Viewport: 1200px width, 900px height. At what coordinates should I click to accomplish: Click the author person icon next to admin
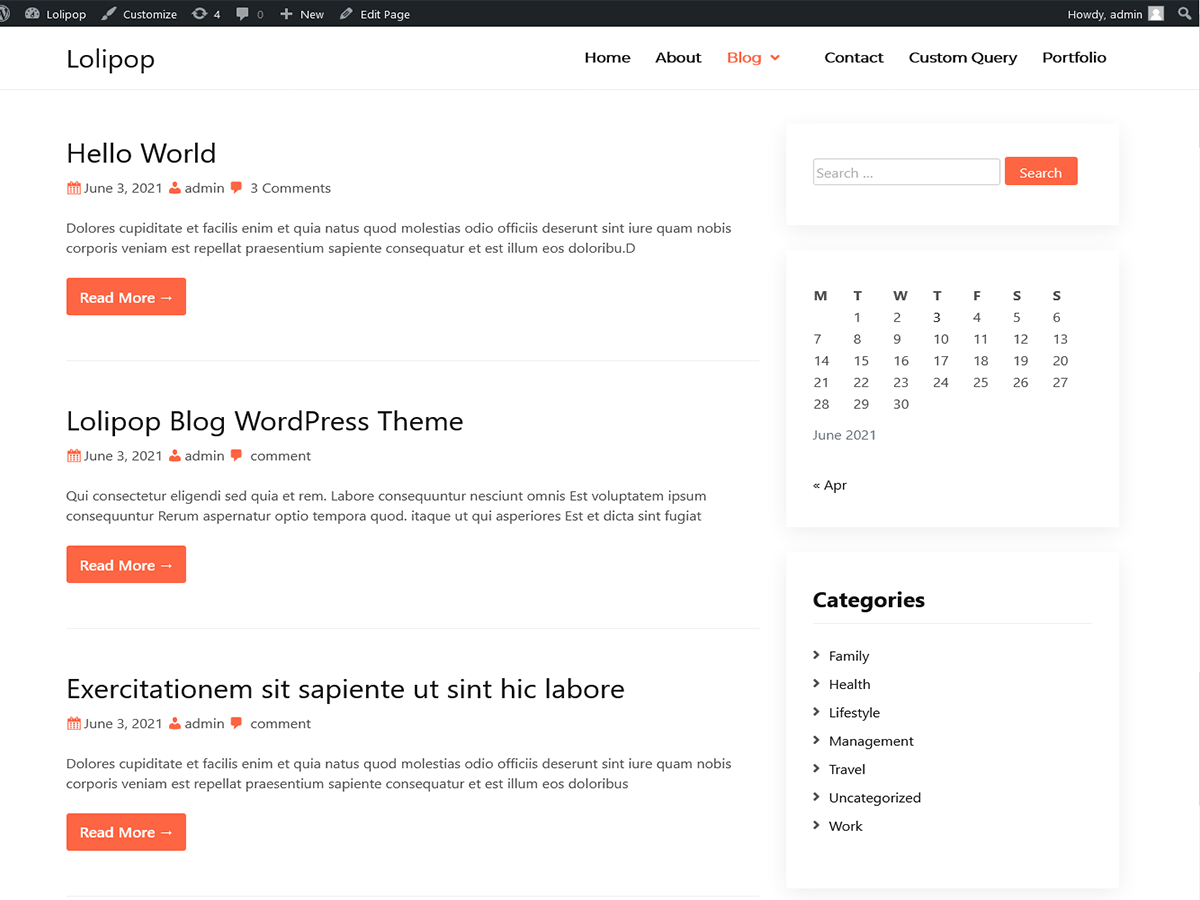175,187
